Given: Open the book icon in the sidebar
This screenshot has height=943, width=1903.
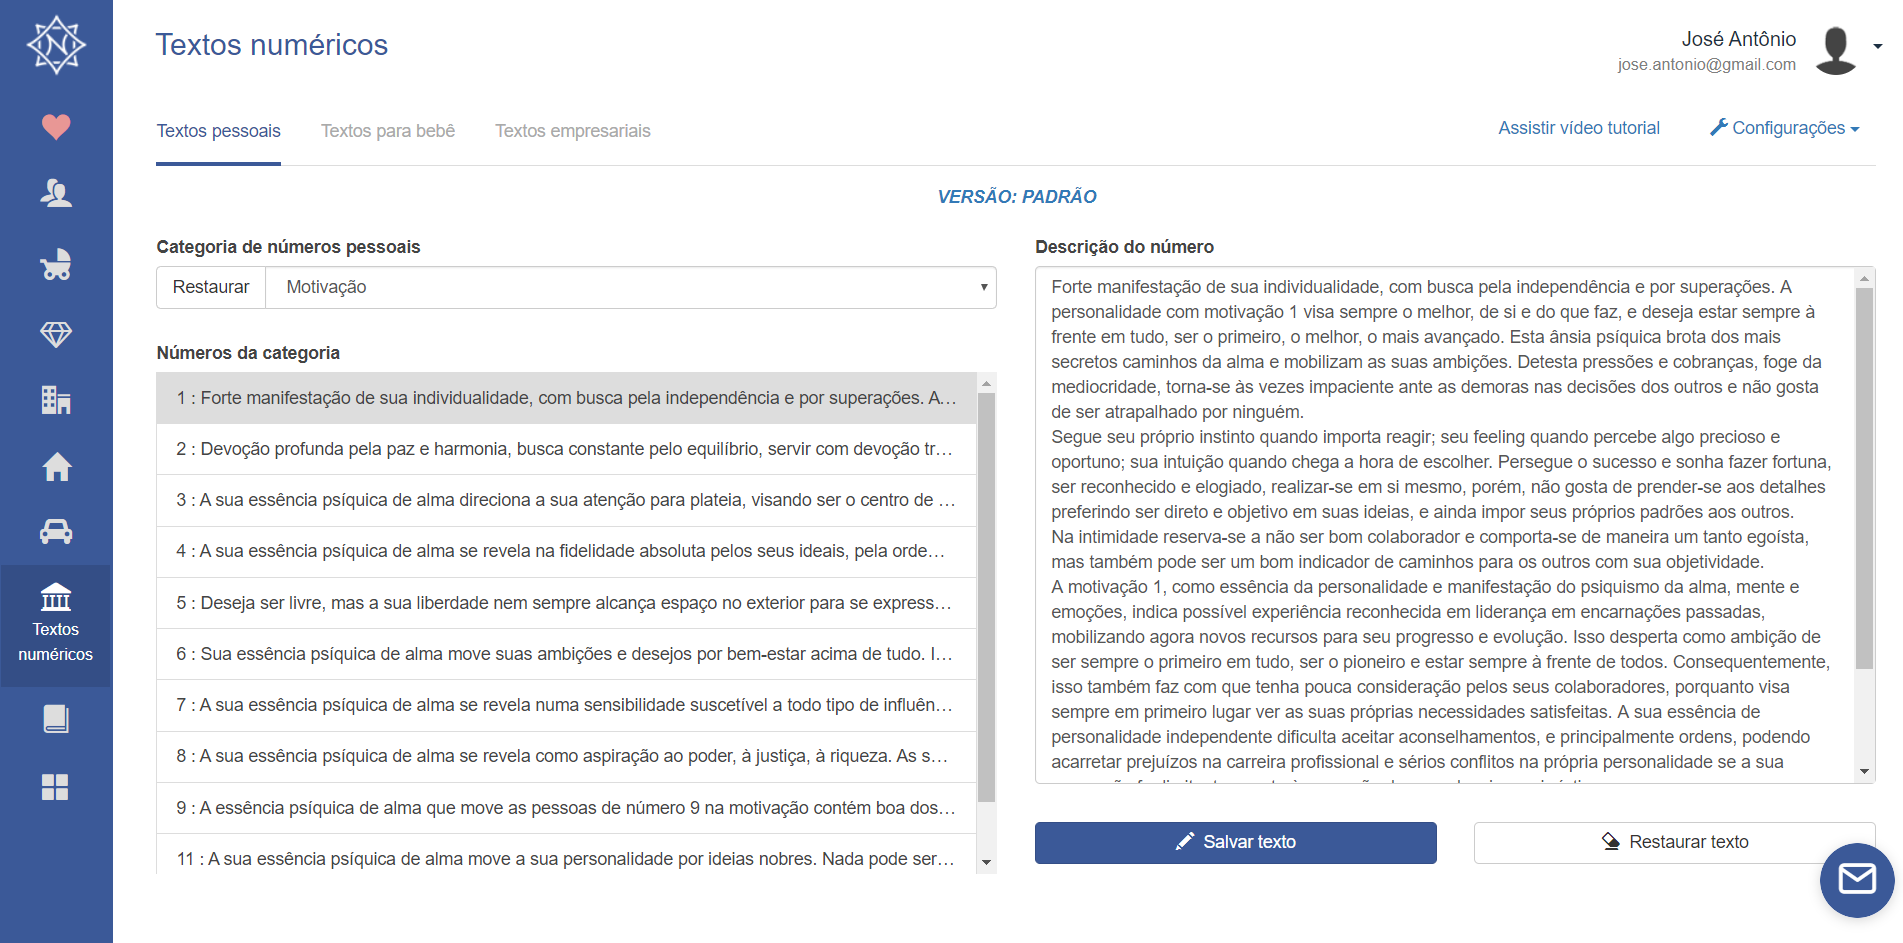Looking at the screenshot, I should [56, 719].
